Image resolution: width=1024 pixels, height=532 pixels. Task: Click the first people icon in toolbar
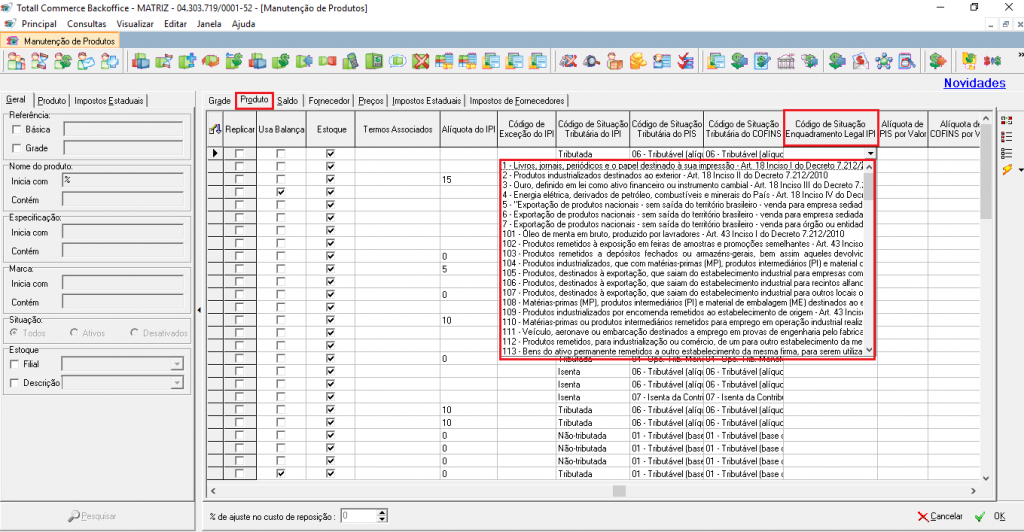coord(17,62)
